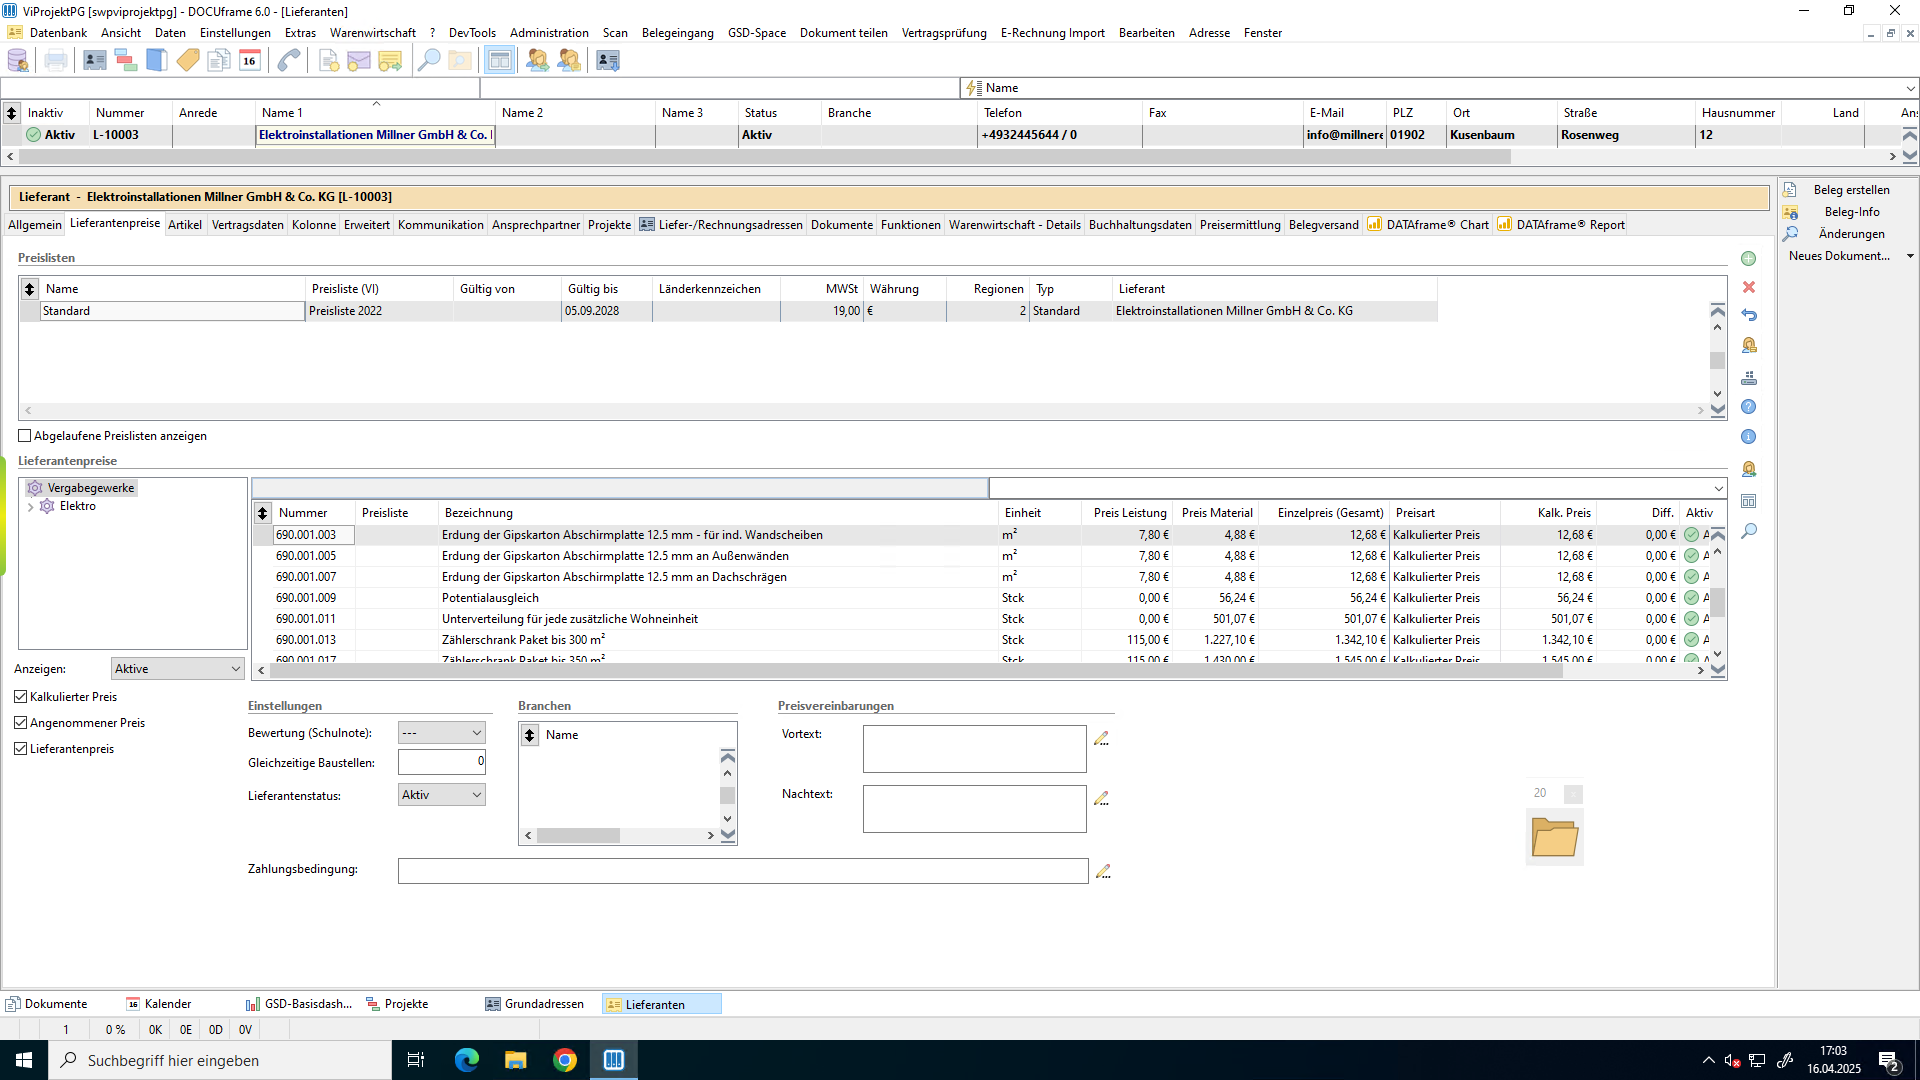This screenshot has width=1920, height=1080.
Task: Open the DATAframe Chart tab
Action: 1428,225
